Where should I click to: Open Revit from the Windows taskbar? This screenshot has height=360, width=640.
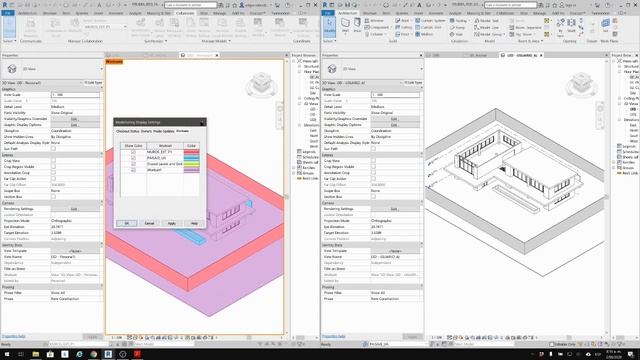[x=108, y=354]
